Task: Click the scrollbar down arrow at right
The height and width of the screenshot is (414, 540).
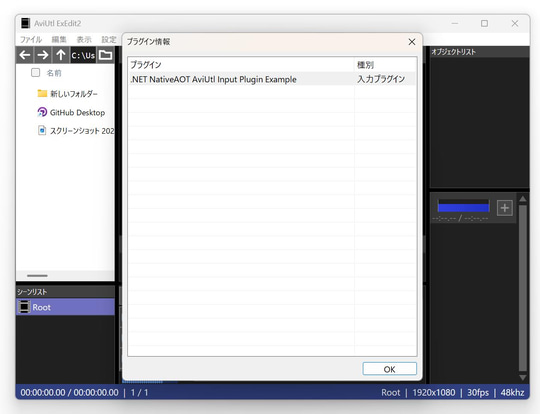Action: tap(522, 377)
